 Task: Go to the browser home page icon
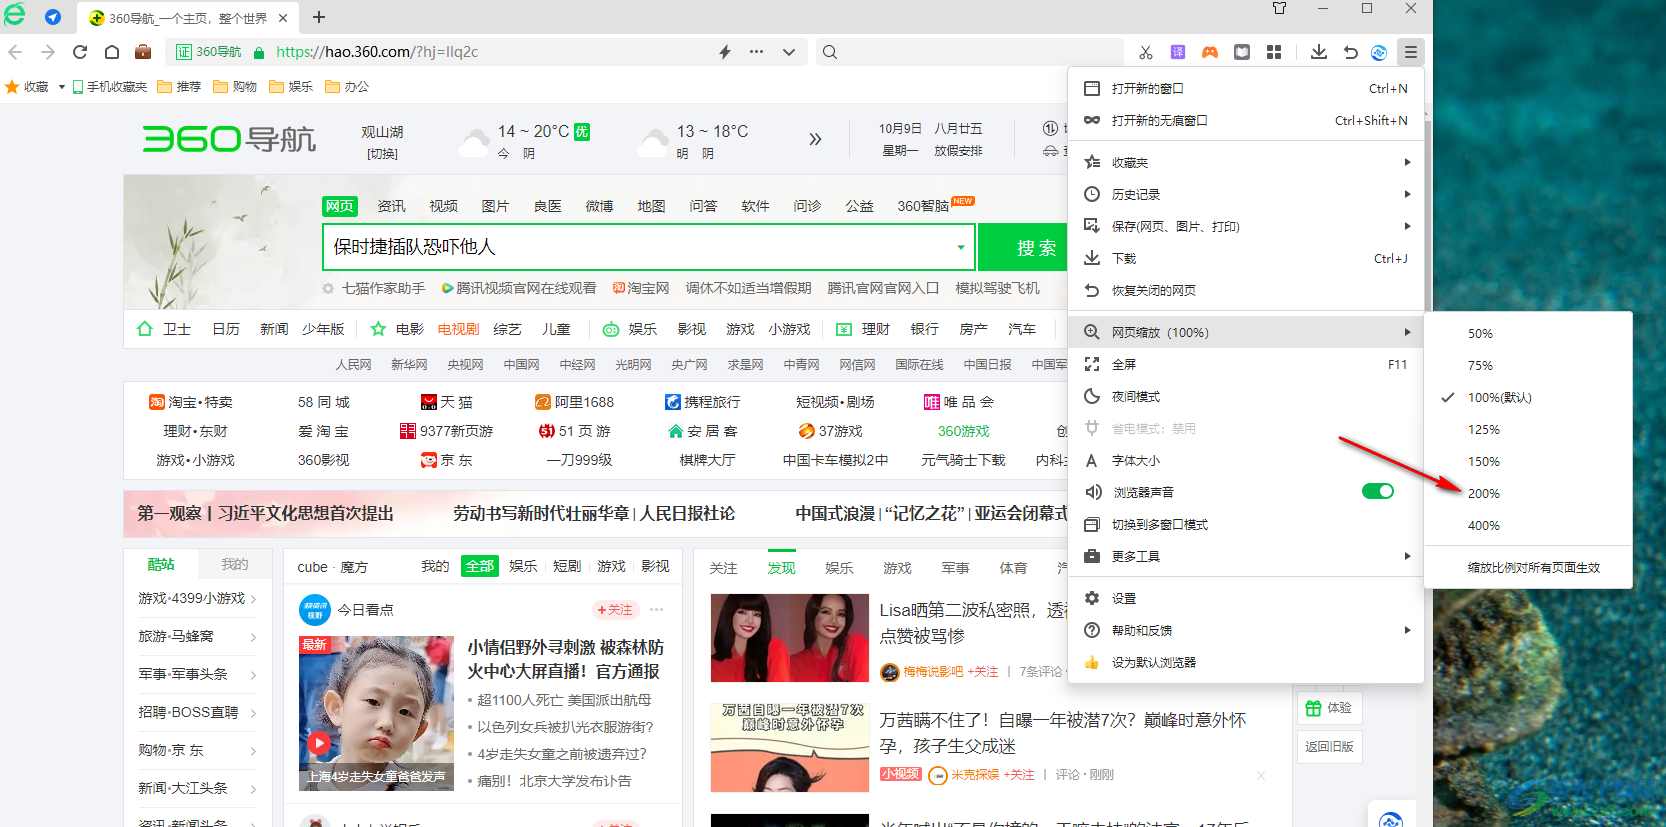[x=112, y=52]
